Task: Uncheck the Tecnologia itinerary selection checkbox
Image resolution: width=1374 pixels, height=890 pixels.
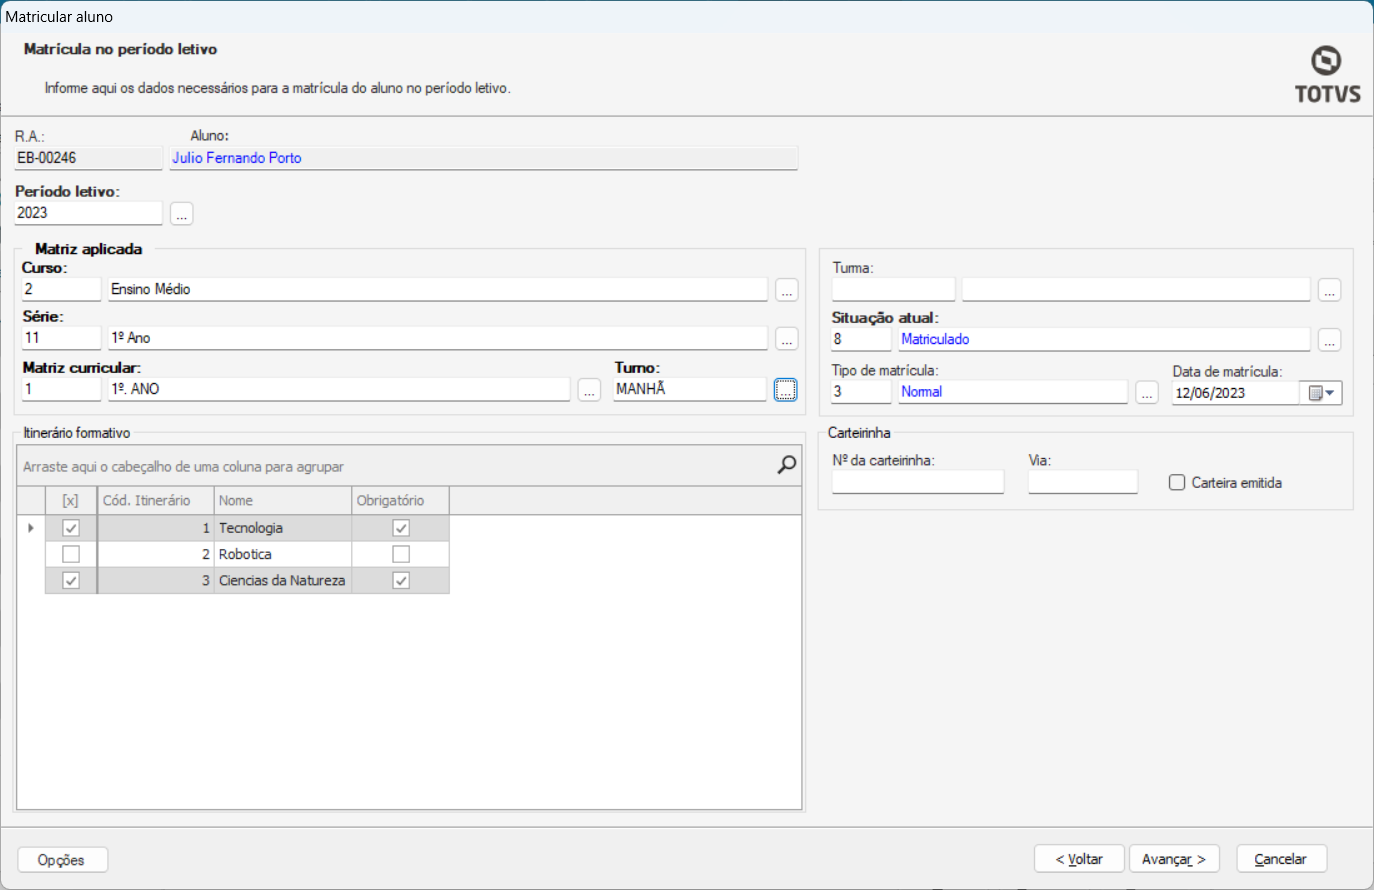Action: [71, 528]
